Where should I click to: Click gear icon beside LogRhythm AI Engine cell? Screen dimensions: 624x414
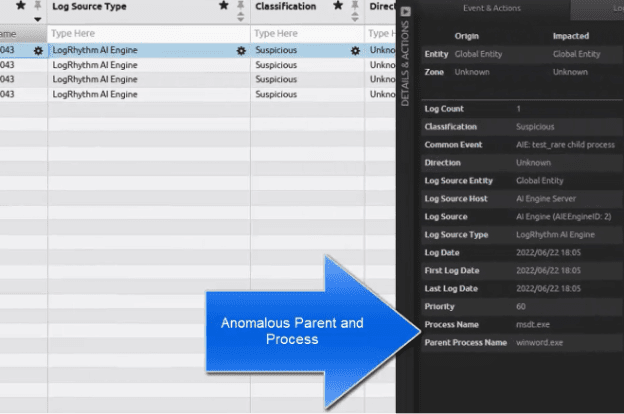point(241,50)
